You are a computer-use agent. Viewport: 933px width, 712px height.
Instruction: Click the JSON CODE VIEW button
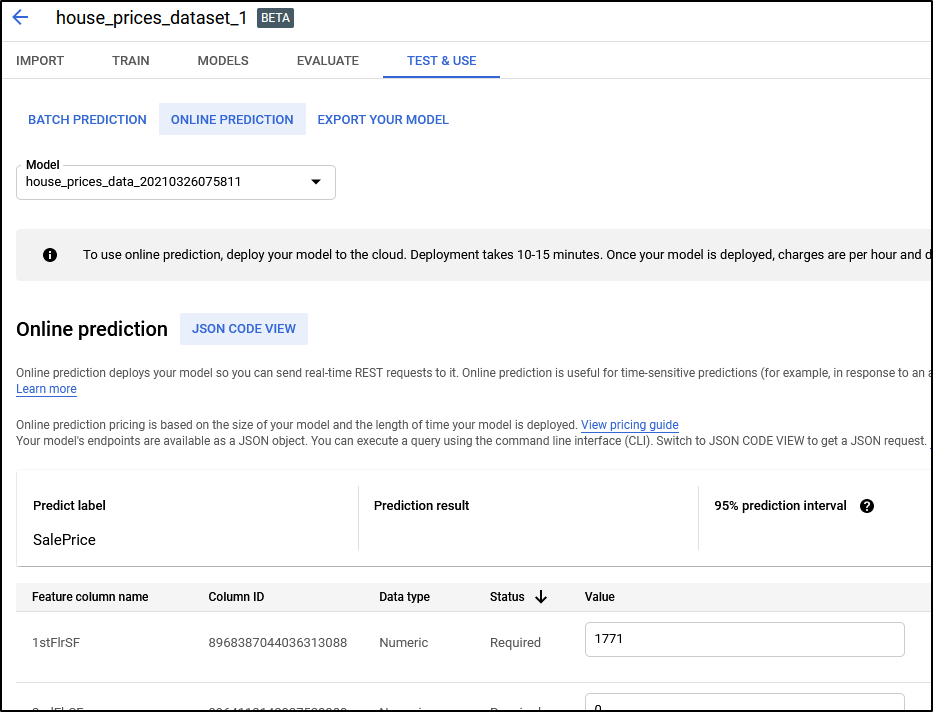pyautogui.click(x=244, y=329)
